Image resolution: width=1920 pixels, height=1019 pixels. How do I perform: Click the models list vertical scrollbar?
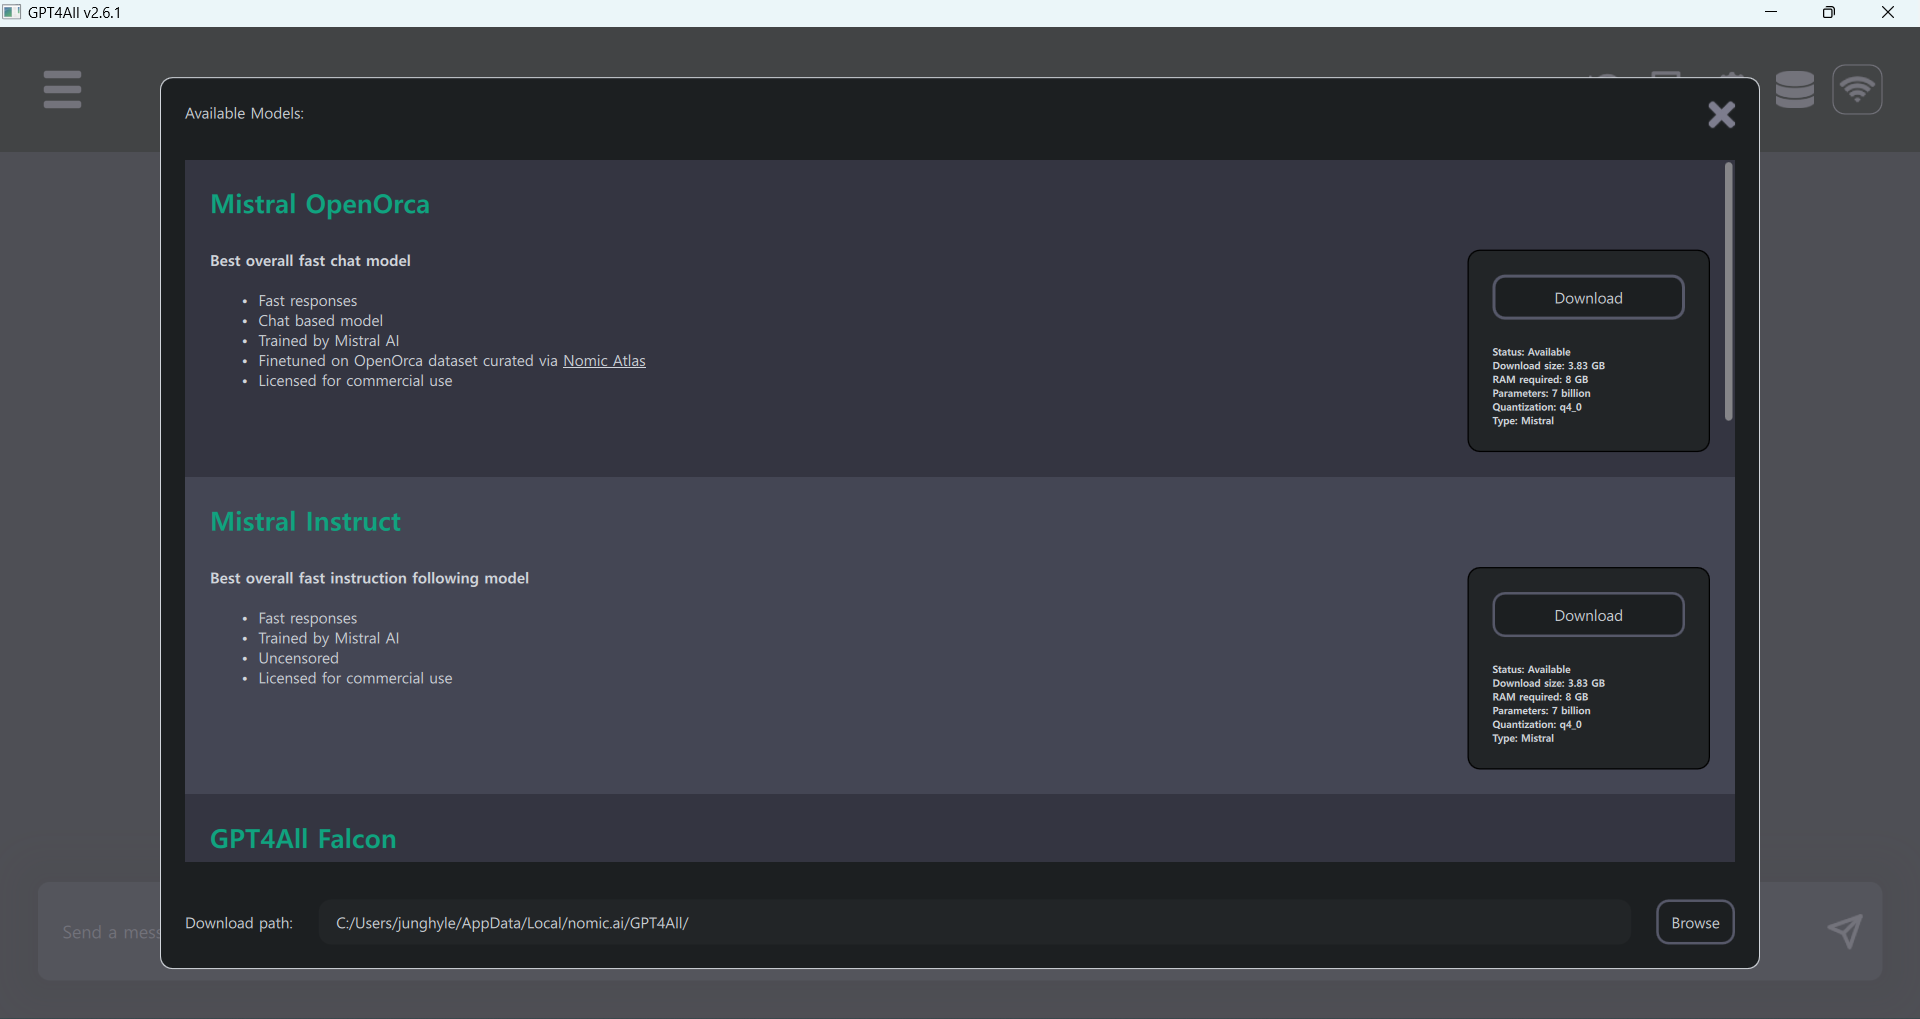click(1728, 291)
